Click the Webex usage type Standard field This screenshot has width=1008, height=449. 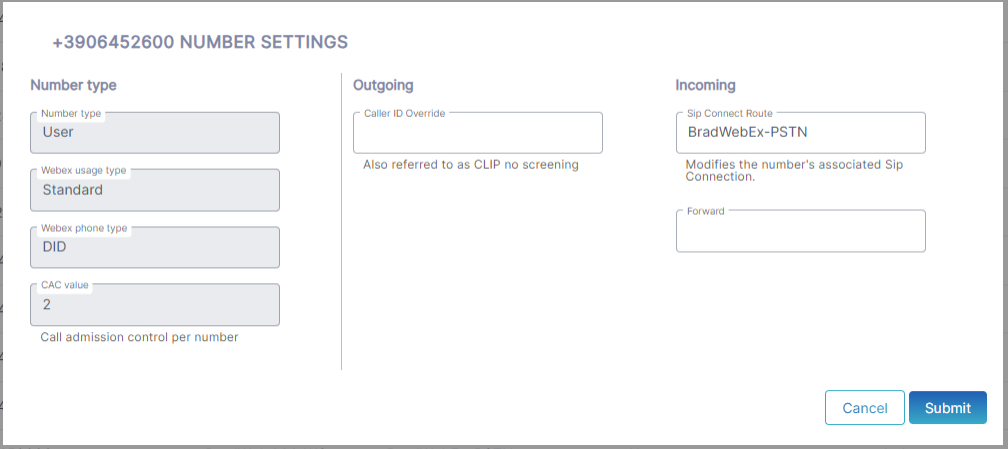pos(155,190)
